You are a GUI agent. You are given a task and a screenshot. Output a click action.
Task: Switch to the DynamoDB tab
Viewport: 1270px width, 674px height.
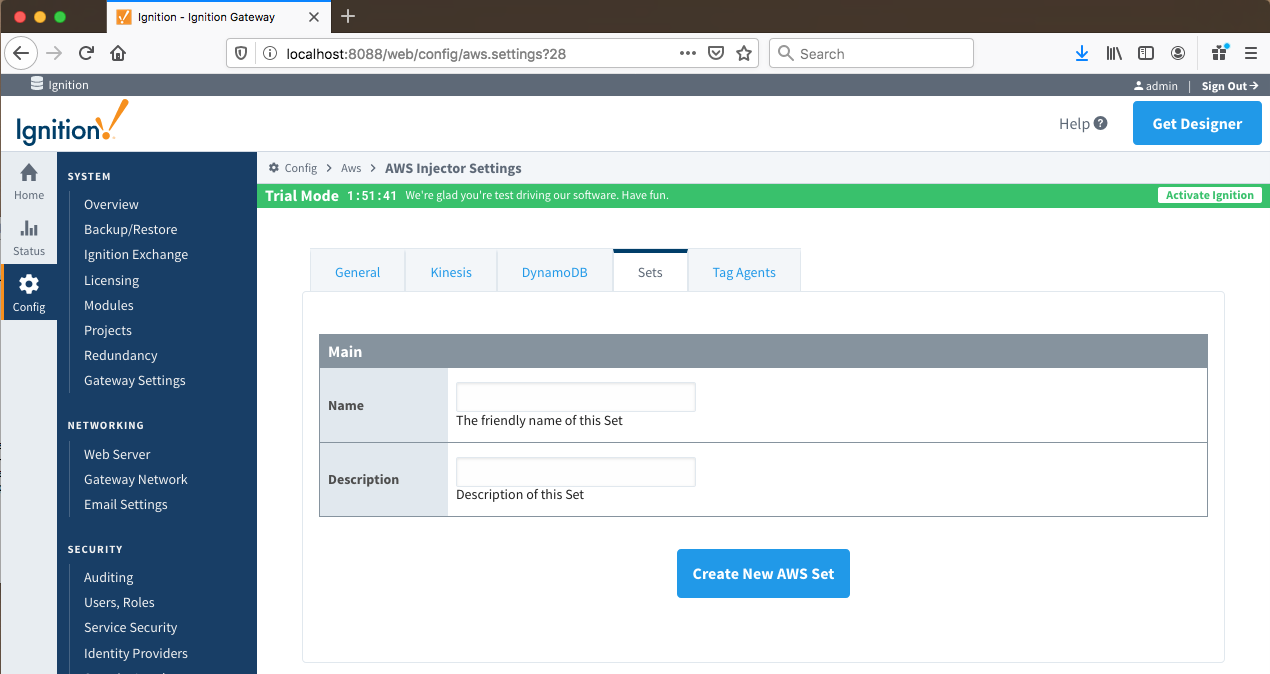tap(555, 272)
